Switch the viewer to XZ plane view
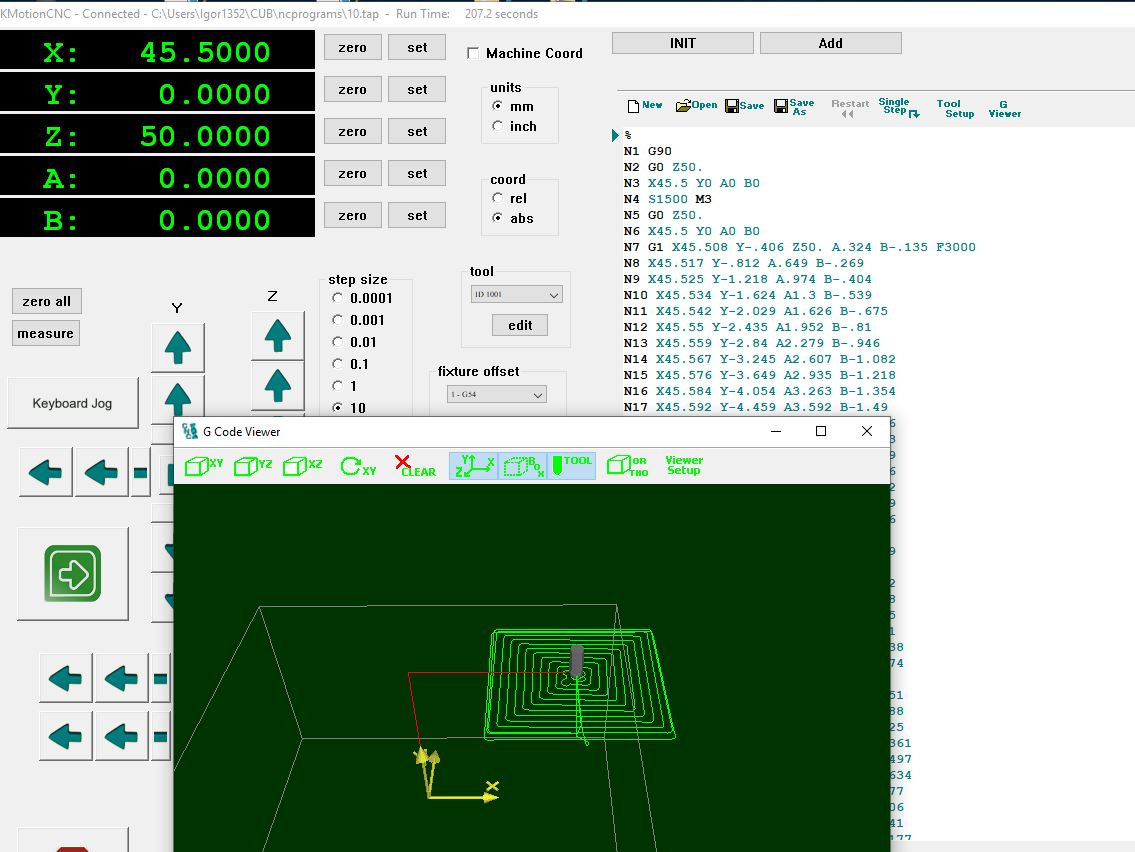This screenshot has width=1135, height=852. point(302,466)
